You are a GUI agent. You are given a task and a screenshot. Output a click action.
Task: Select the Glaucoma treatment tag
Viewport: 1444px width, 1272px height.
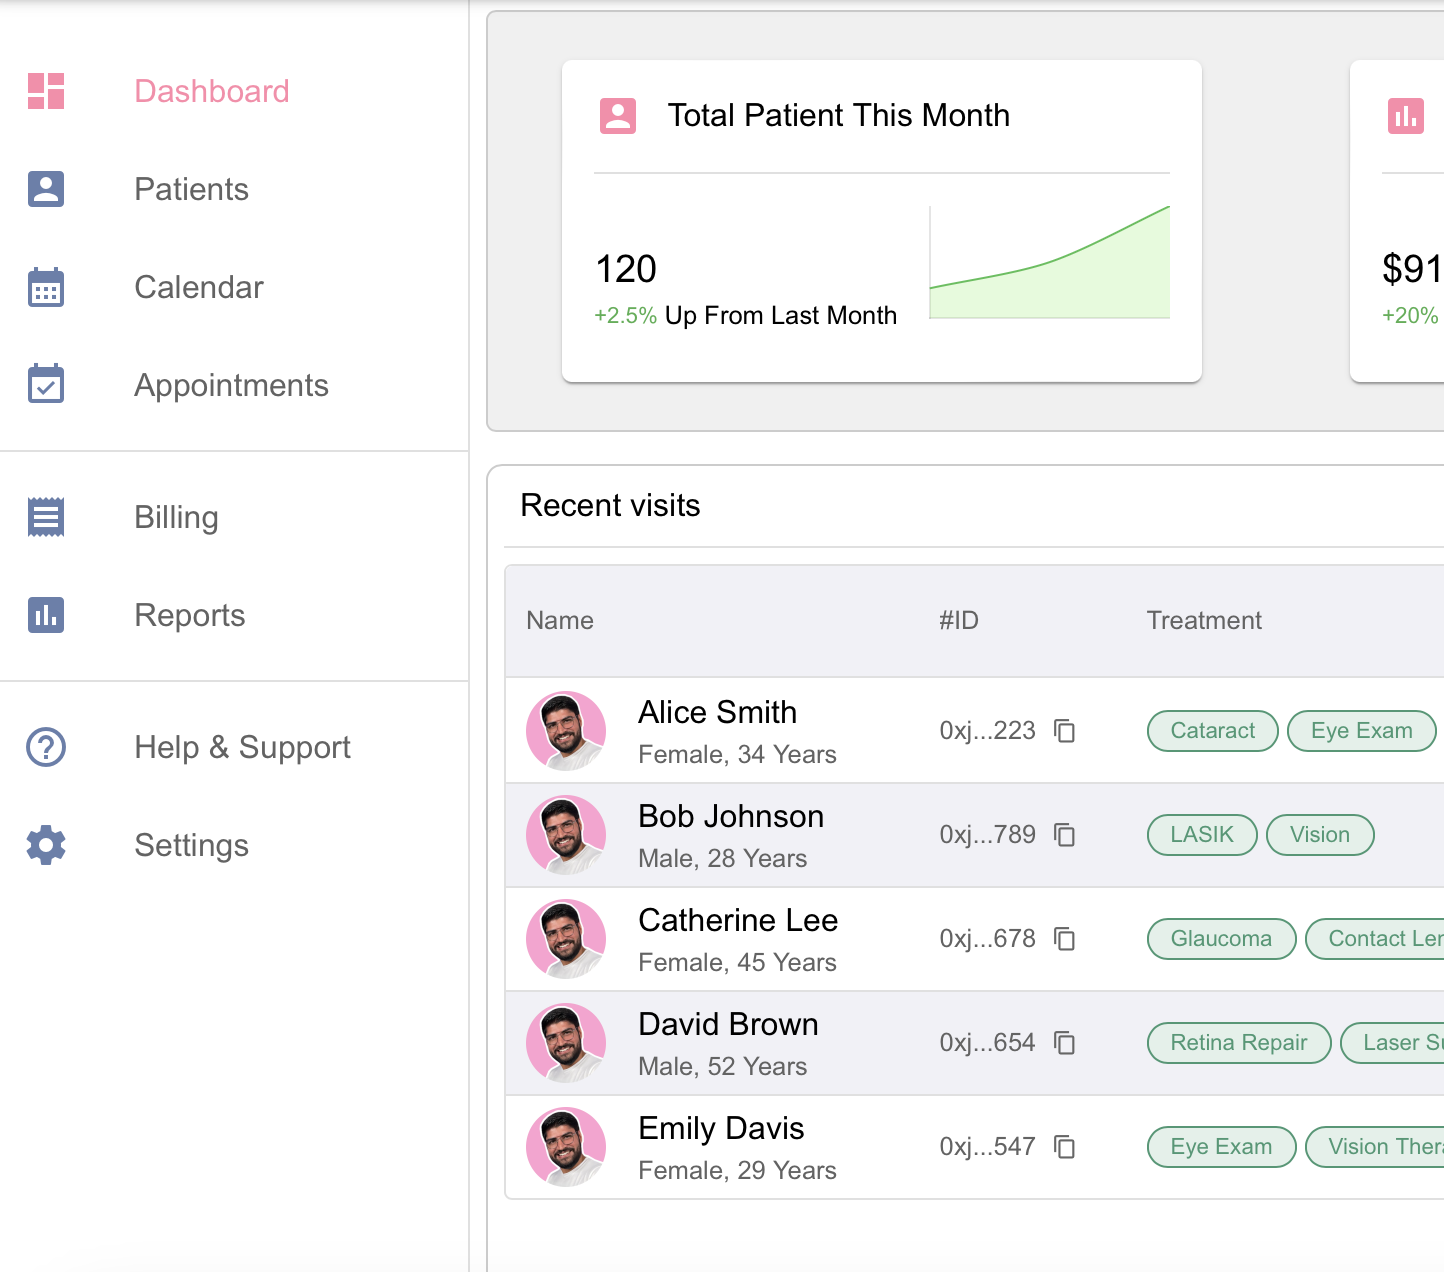point(1221,939)
